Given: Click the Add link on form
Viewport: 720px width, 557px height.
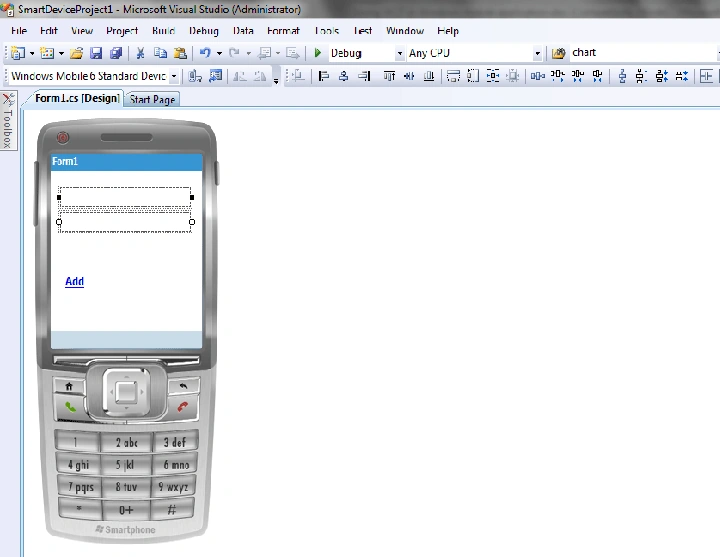Looking at the screenshot, I should [x=74, y=281].
